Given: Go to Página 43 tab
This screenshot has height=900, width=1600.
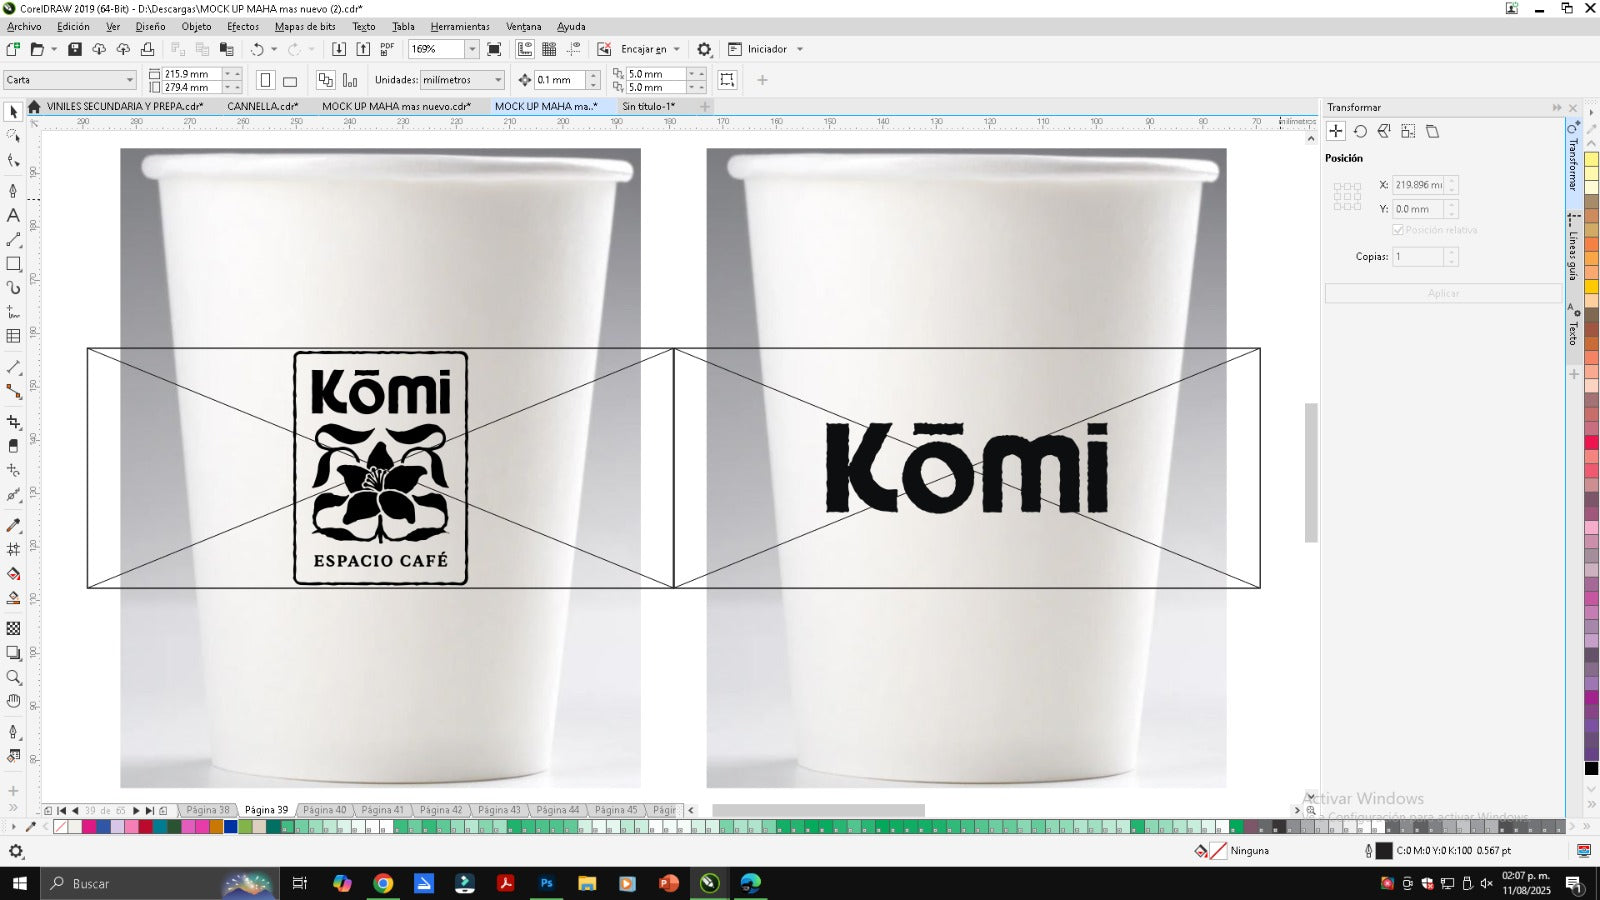Looking at the screenshot, I should click(x=499, y=810).
